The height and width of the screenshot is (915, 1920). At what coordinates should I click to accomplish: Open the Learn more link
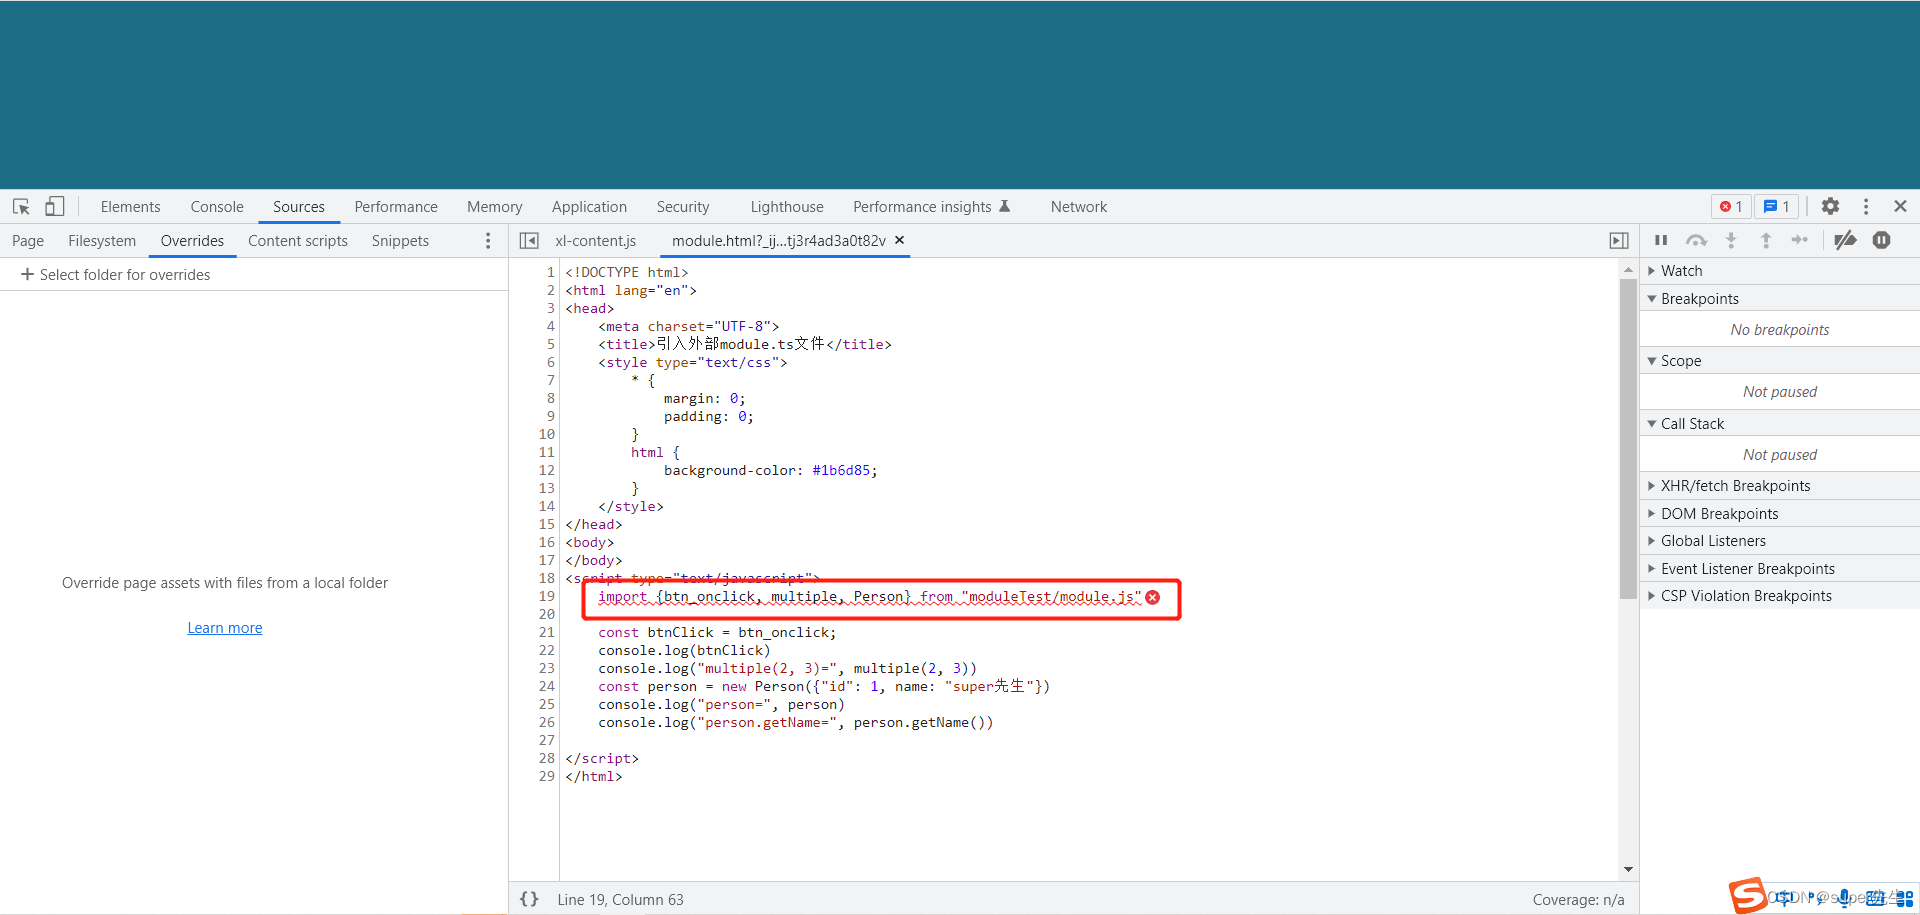(x=225, y=627)
